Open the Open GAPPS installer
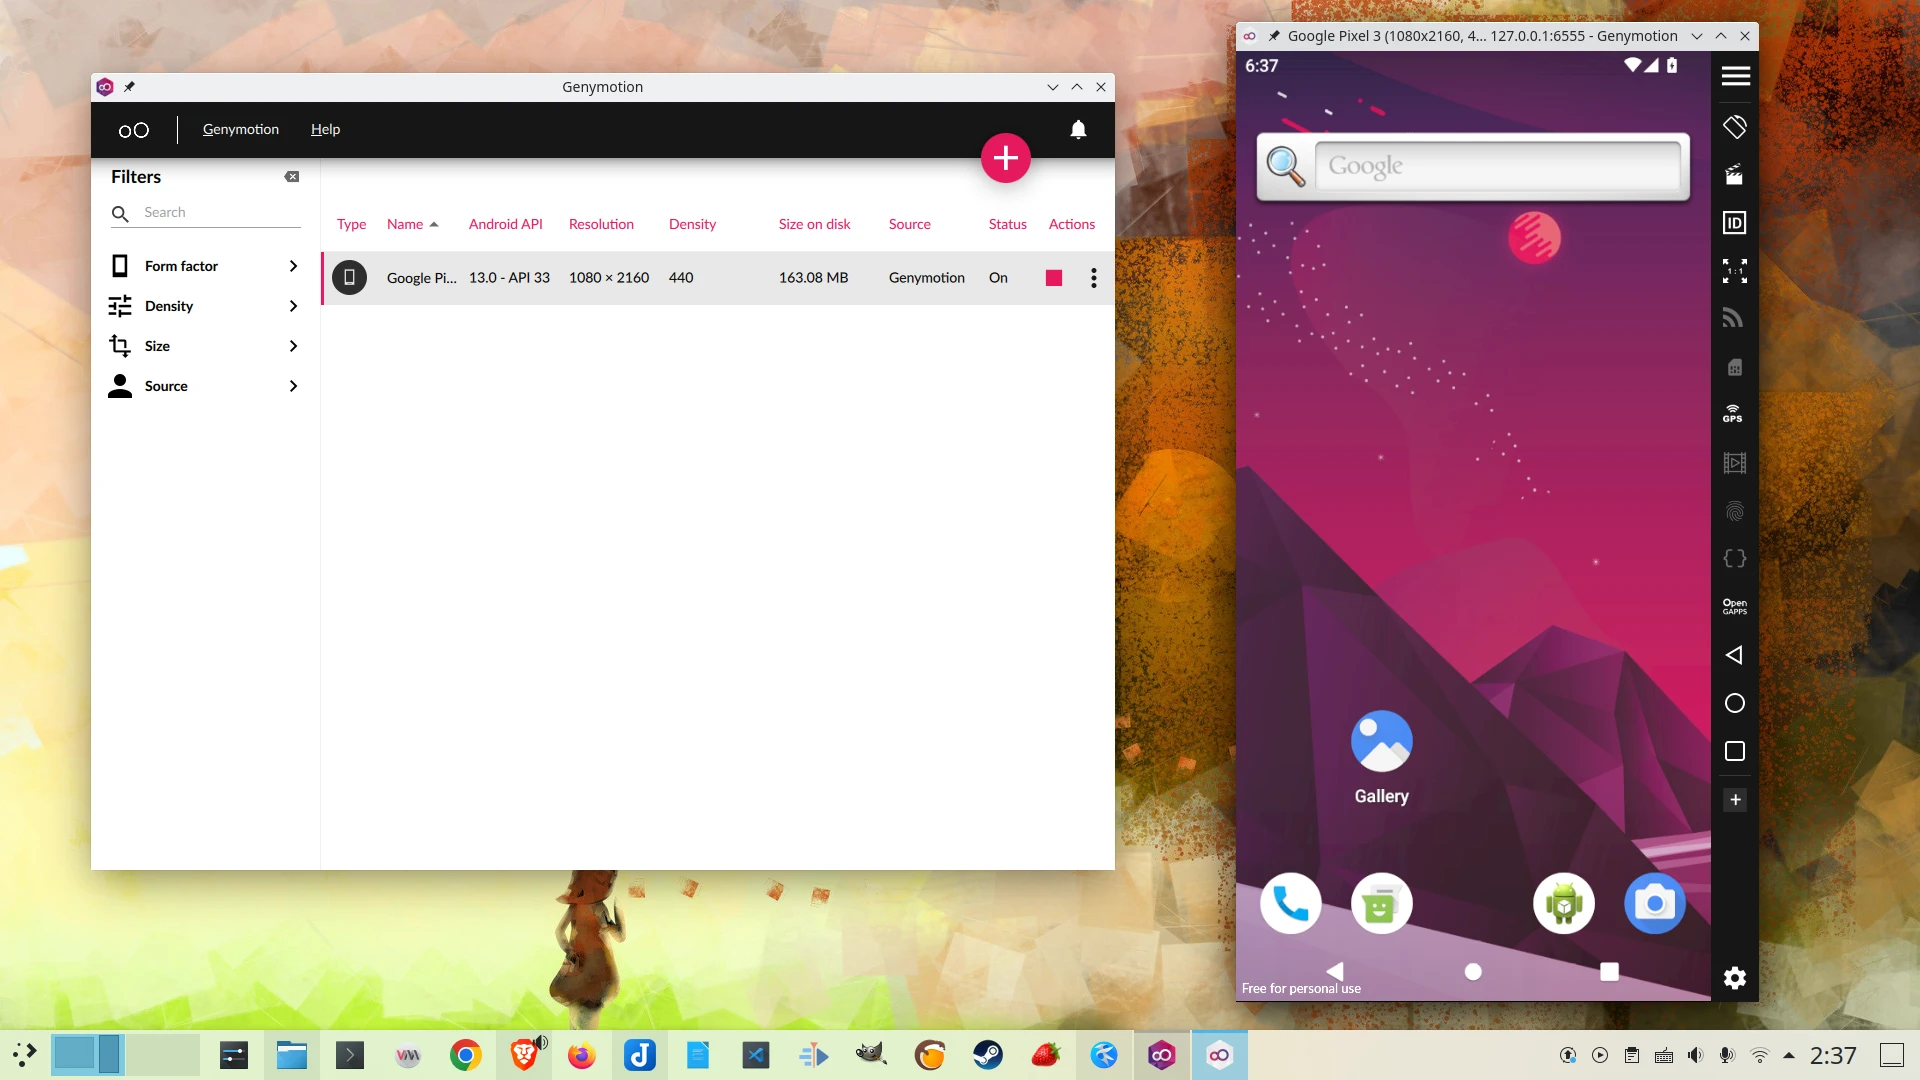This screenshot has height=1080, width=1920. tap(1734, 606)
